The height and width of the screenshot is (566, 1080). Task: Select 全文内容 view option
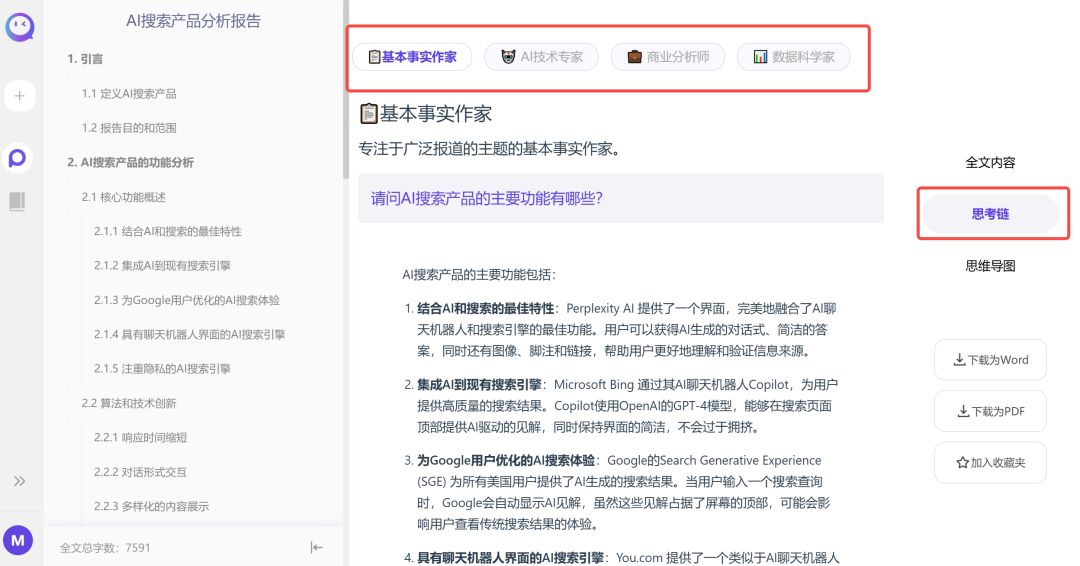990,163
